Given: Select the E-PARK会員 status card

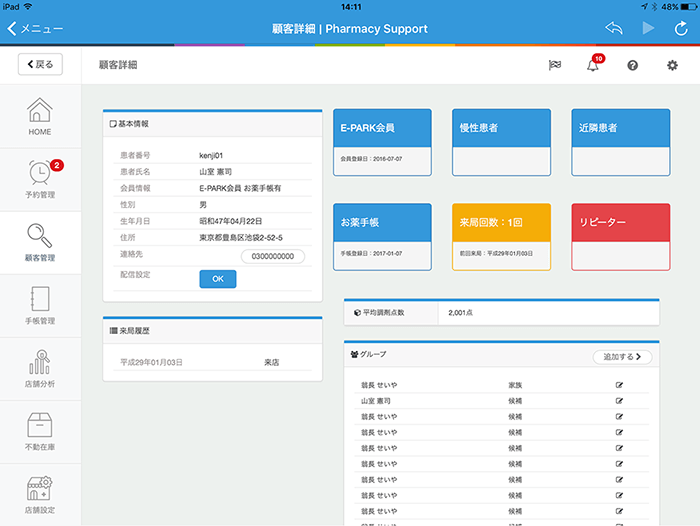Looking at the screenshot, I should (382, 142).
